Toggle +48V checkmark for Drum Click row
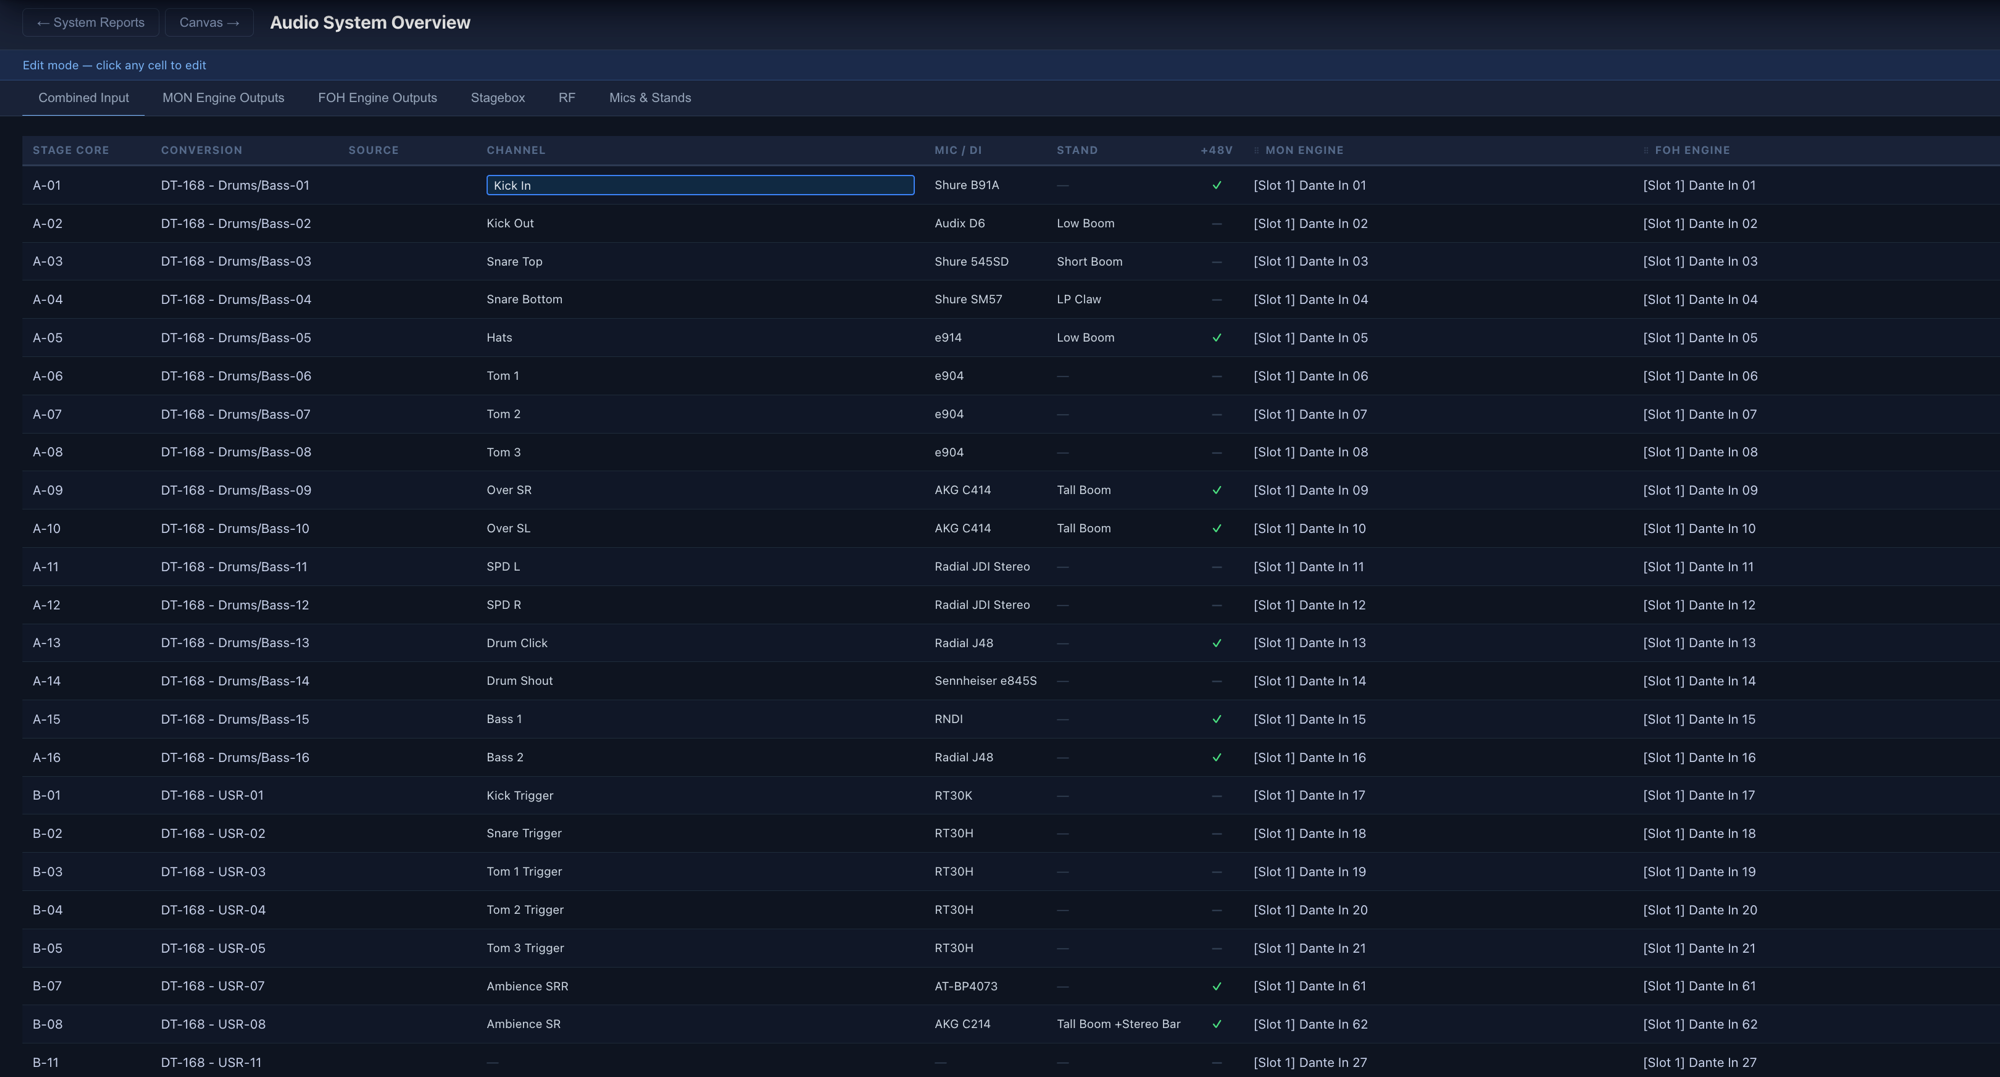This screenshot has width=2000, height=1077. 1216,643
